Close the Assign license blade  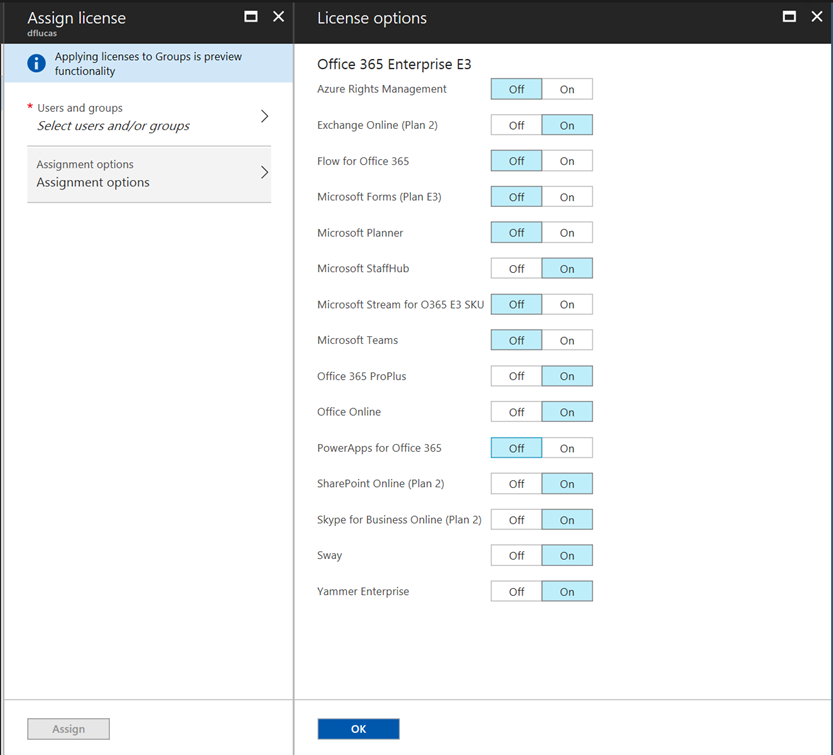[x=278, y=16]
